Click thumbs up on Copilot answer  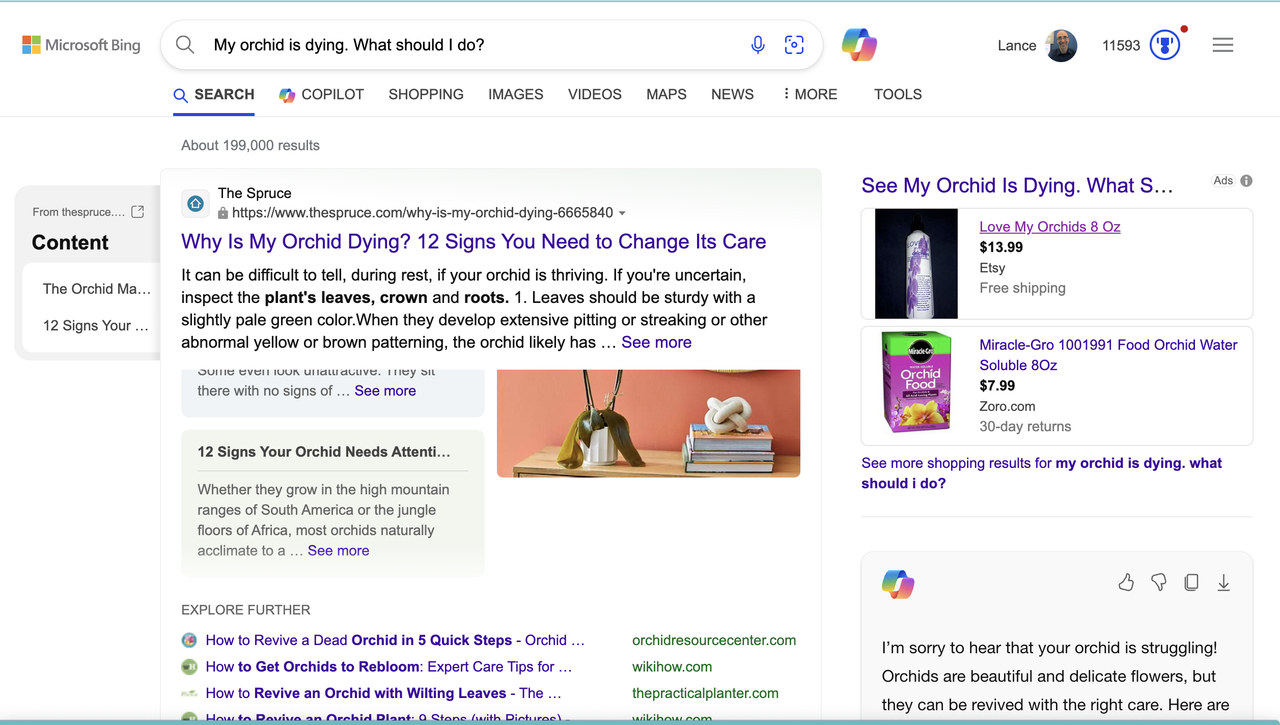pyautogui.click(x=1126, y=582)
